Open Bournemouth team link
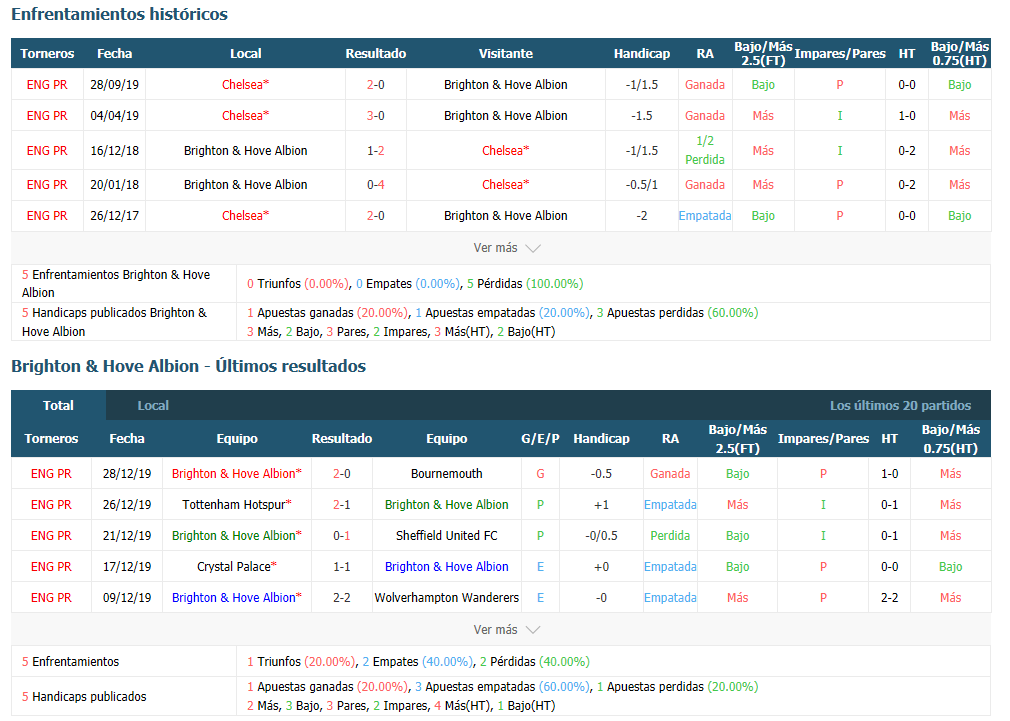1010x721 pixels. [446, 474]
